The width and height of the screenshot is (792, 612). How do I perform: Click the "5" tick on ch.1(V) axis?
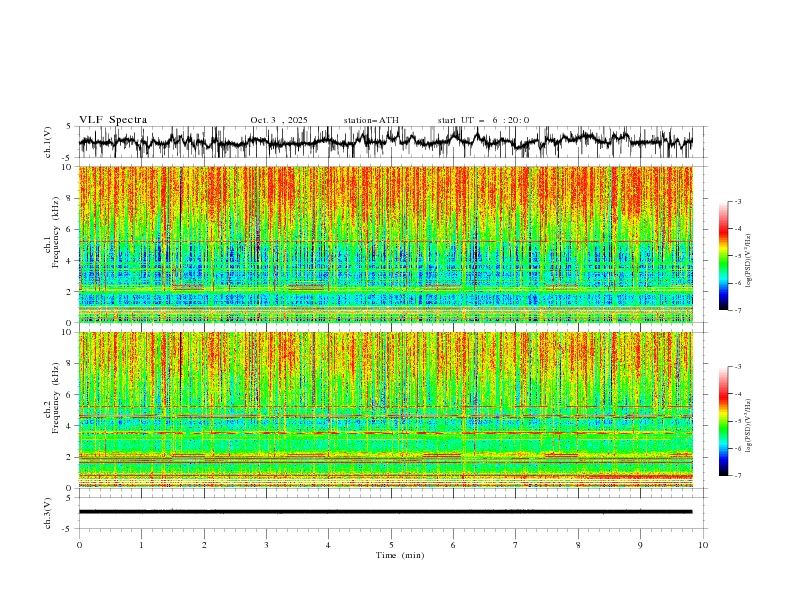click(x=68, y=127)
